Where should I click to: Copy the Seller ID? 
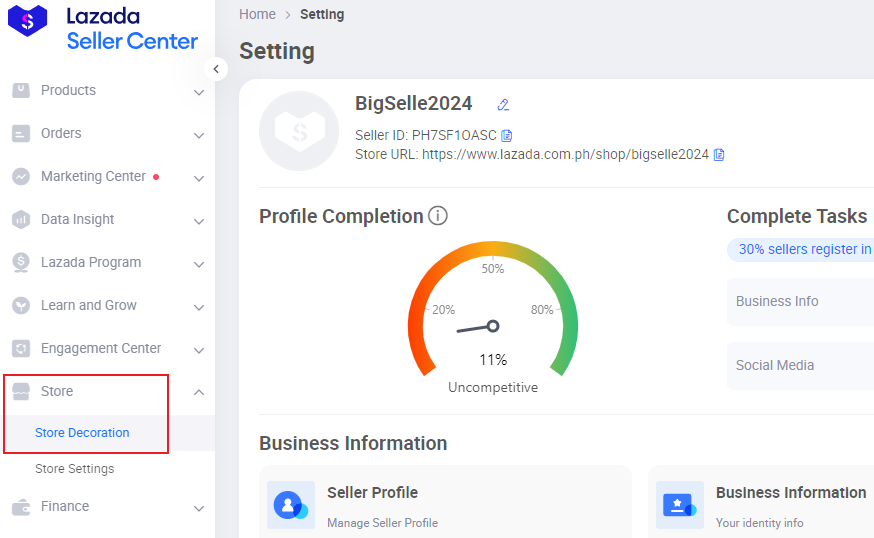pyautogui.click(x=507, y=135)
